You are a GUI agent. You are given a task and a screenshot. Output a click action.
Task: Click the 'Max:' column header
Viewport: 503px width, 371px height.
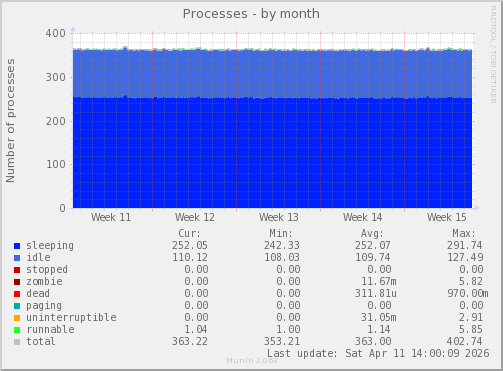[464, 234]
